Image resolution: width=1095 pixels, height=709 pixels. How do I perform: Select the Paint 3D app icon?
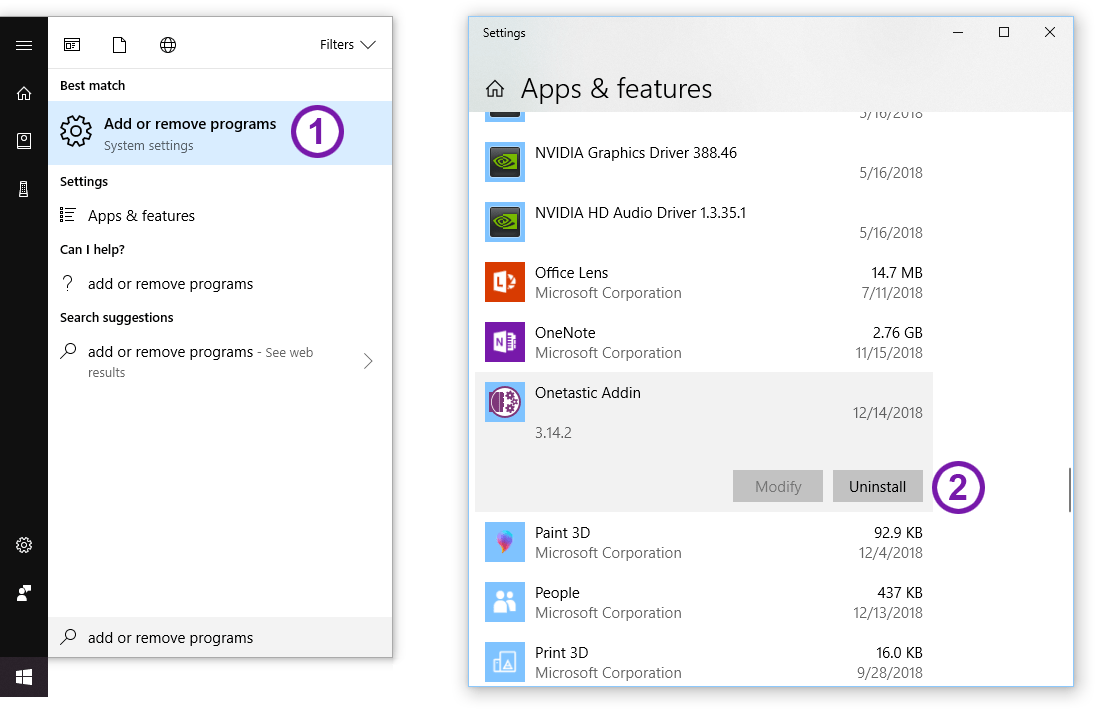(505, 542)
